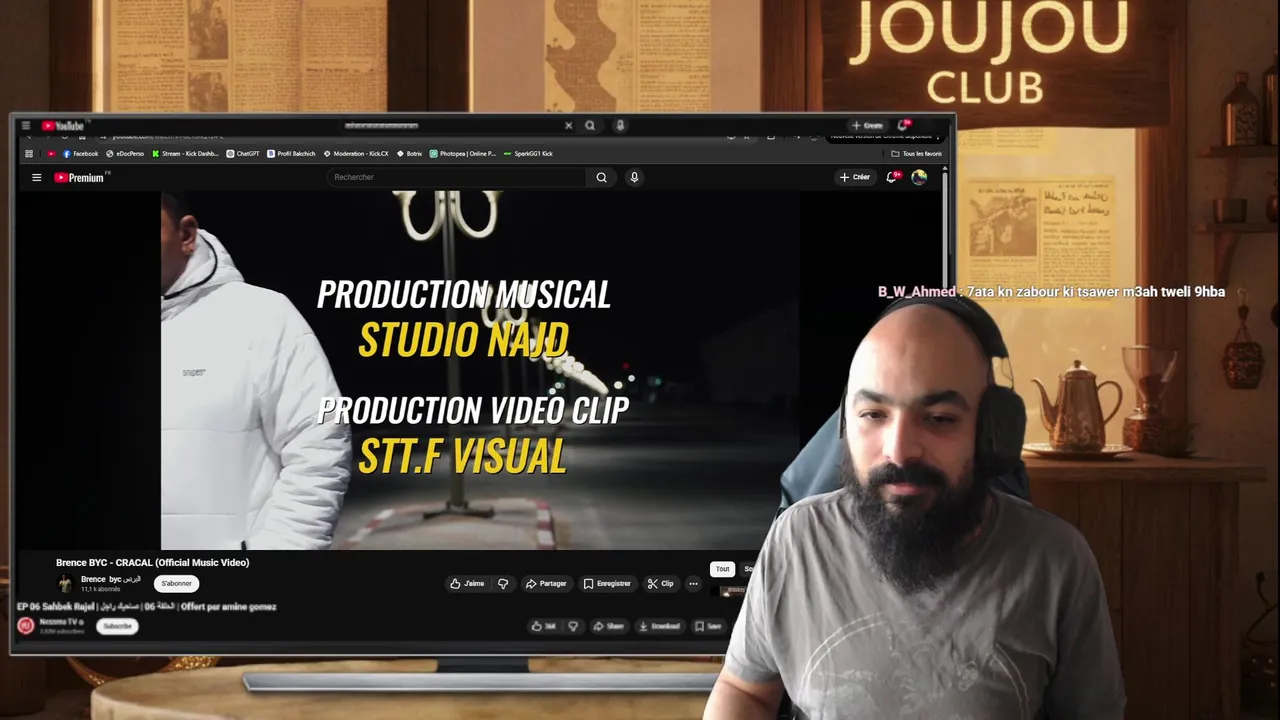Click the top YouTube logo
Screen dimensions: 1280x720
63,126
